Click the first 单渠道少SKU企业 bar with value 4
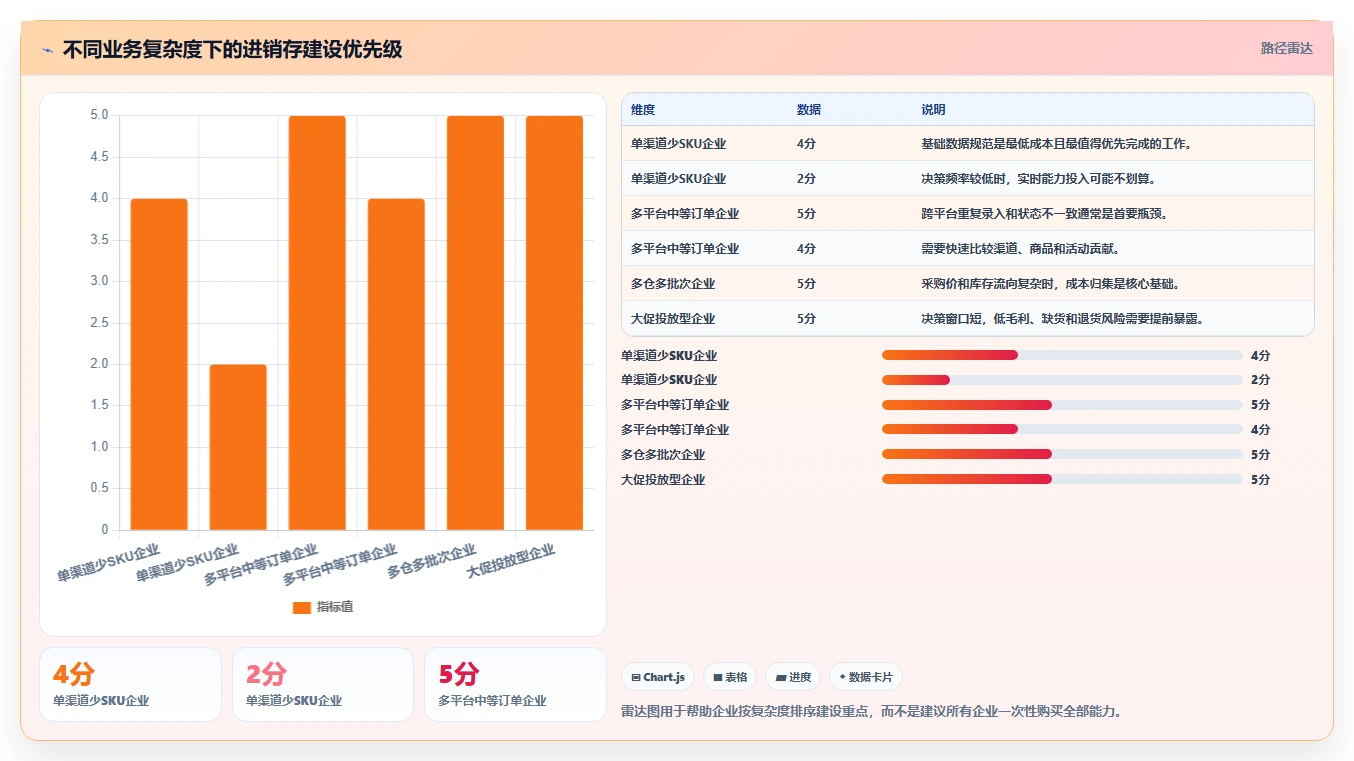1354x761 pixels. (159, 364)
